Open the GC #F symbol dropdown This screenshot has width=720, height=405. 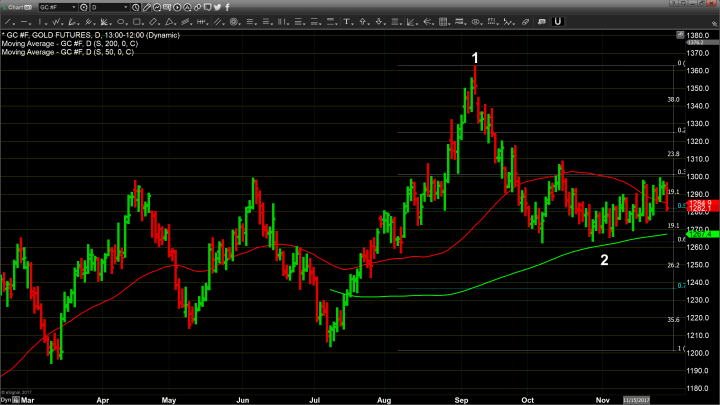tap(74, 7)
